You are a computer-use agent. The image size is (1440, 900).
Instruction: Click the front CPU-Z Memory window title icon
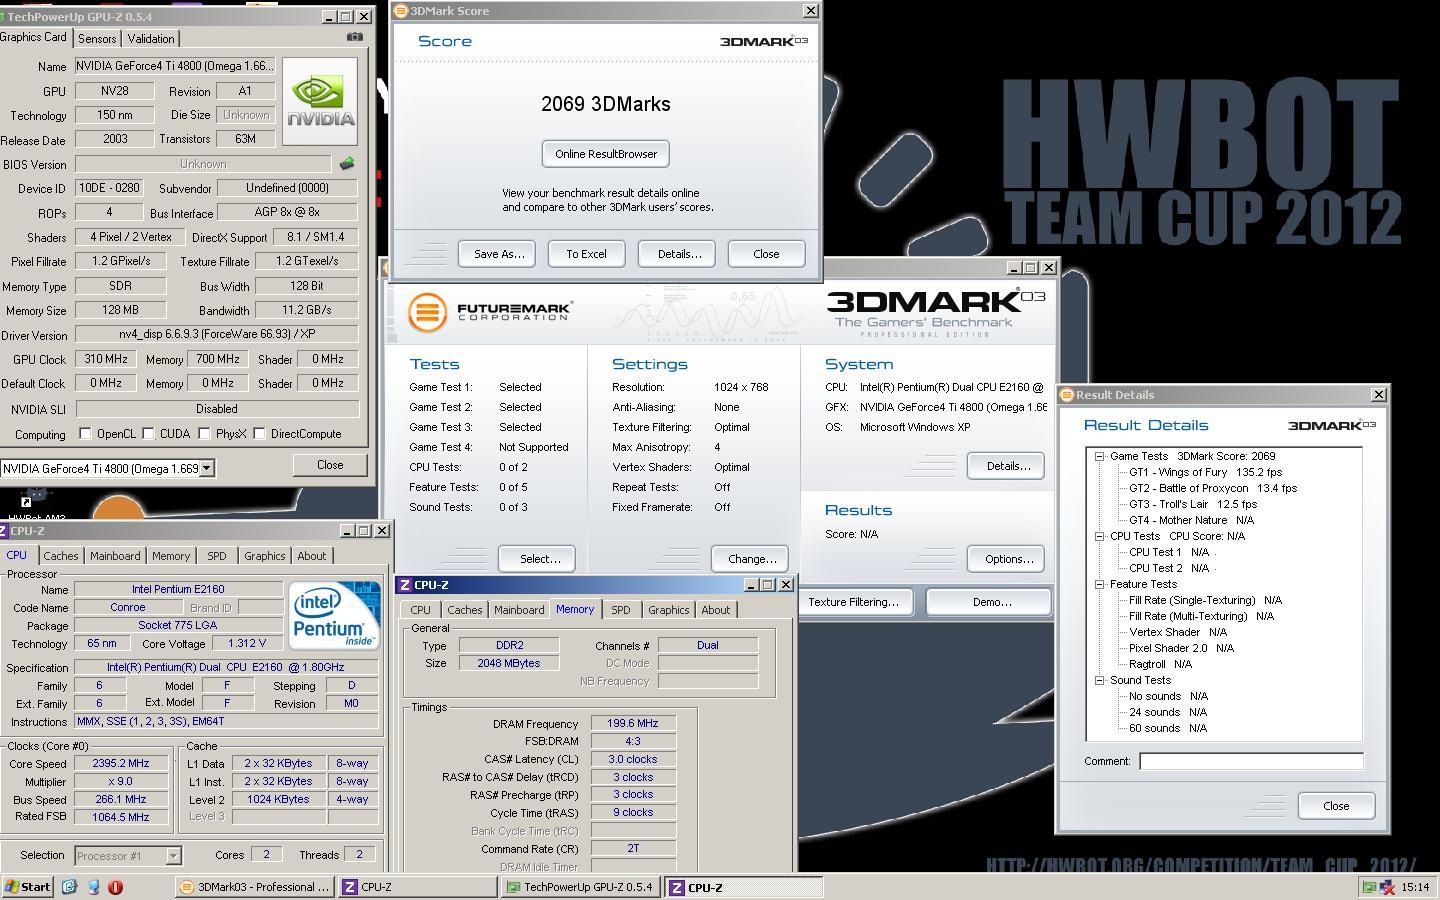pyautogui.click(x=405, y=585)
